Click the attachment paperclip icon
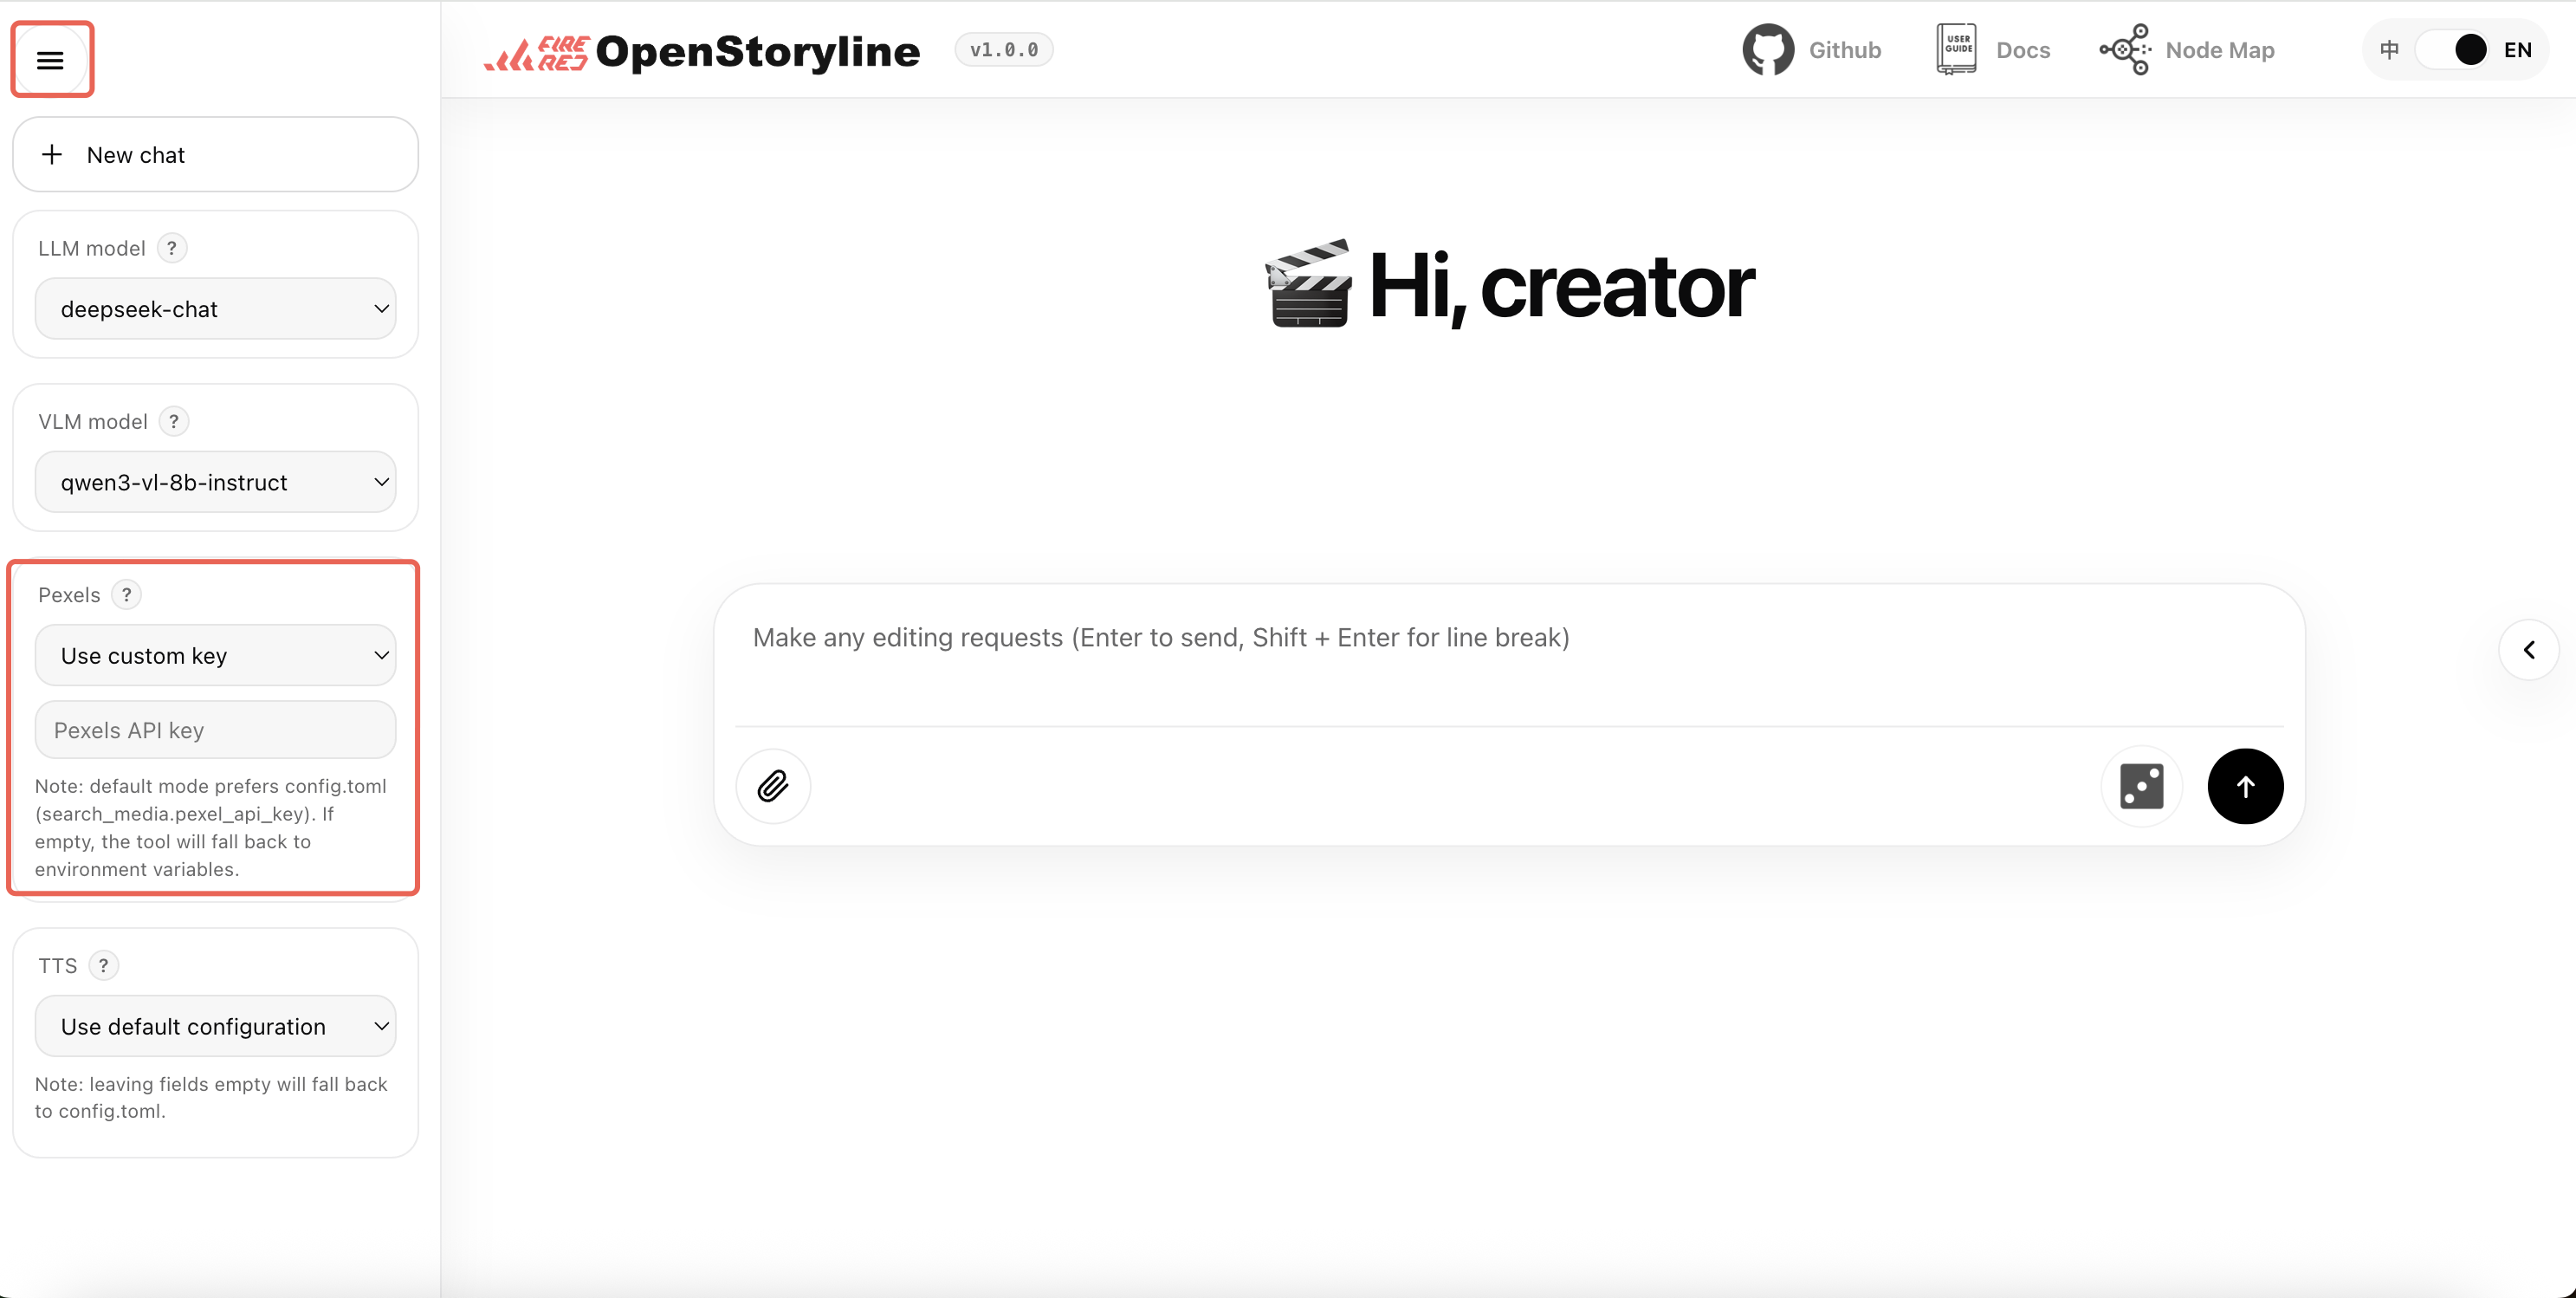The image size is (2576, 1298). [772, 786]
